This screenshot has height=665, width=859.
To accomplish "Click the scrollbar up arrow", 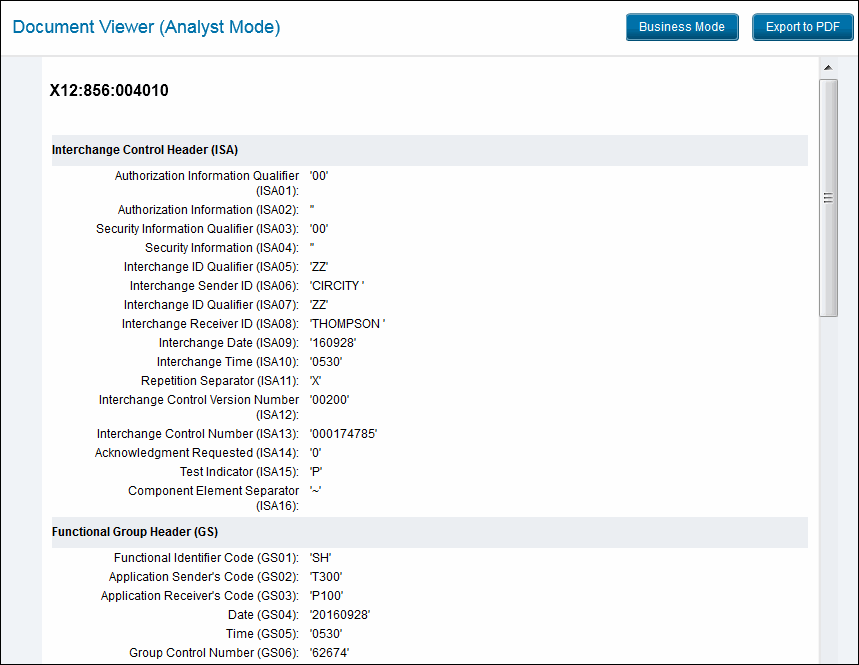I will pyautogui.click(x=828, y=68).
